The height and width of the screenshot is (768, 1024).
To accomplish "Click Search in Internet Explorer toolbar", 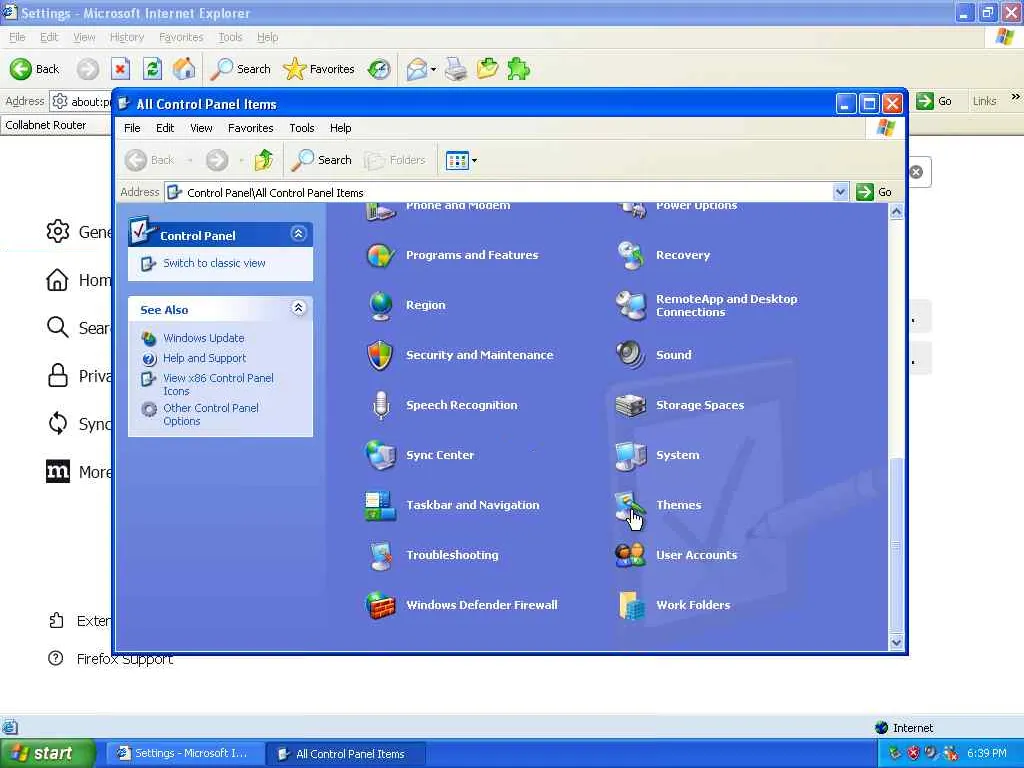I will click(240, 69).
